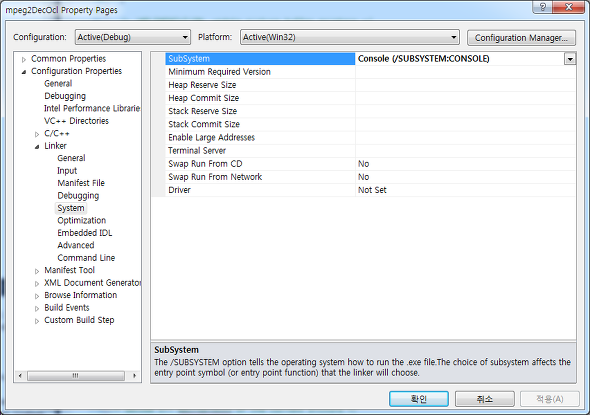Select the Heap Reserve Size property

pos(260,85)
